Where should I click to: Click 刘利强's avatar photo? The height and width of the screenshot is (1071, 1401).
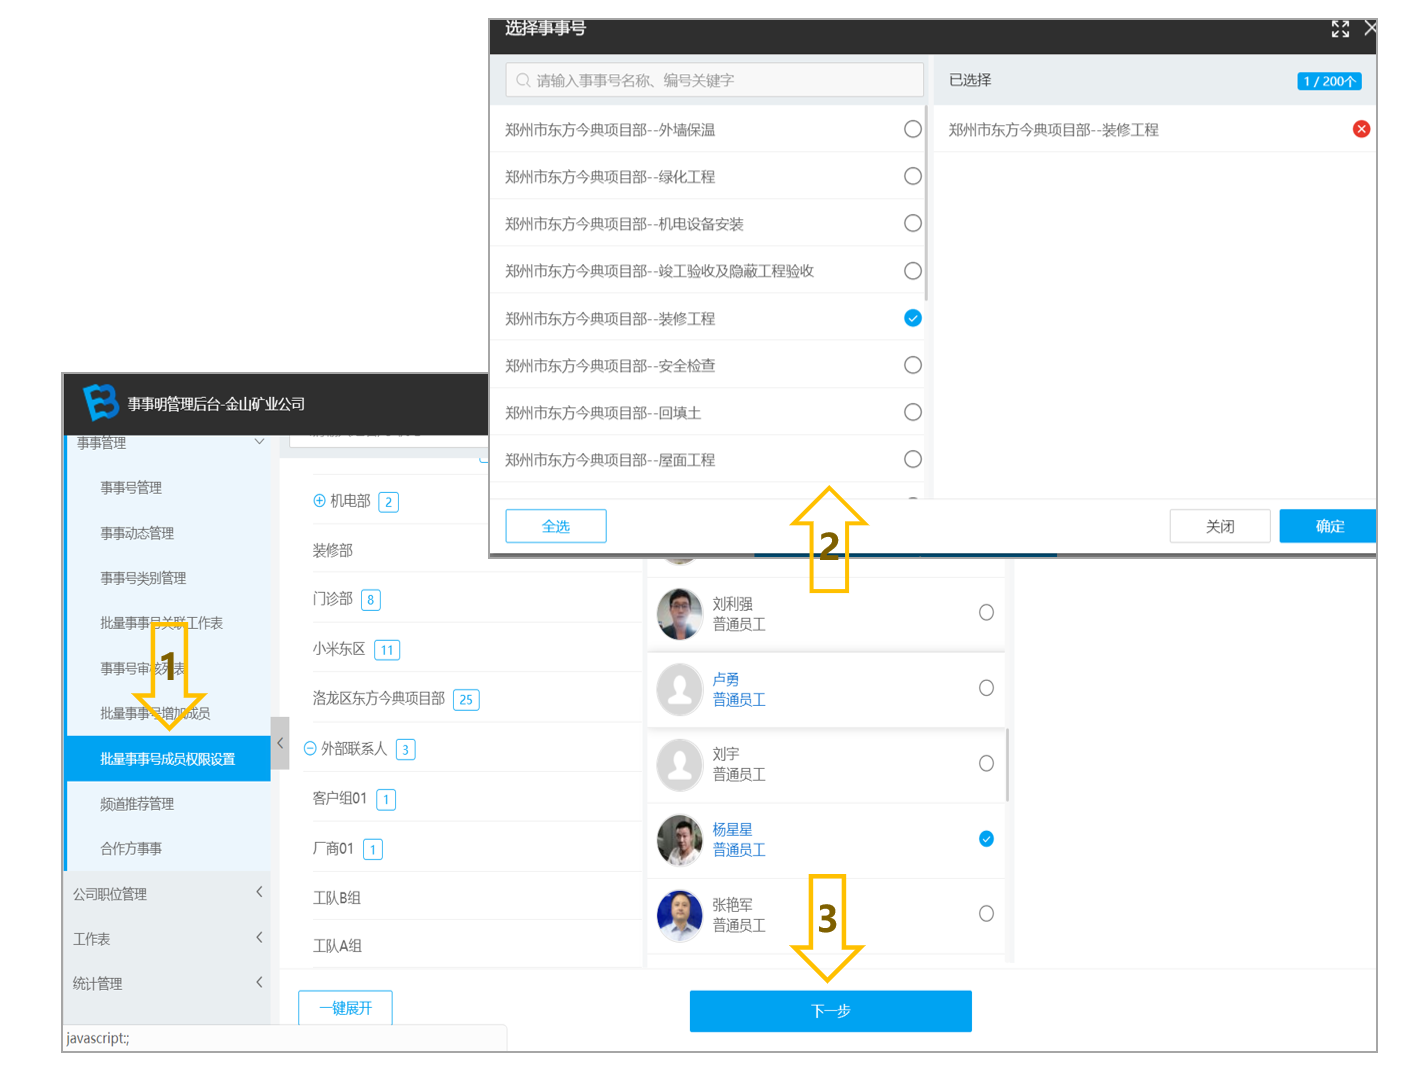[680, 613]
